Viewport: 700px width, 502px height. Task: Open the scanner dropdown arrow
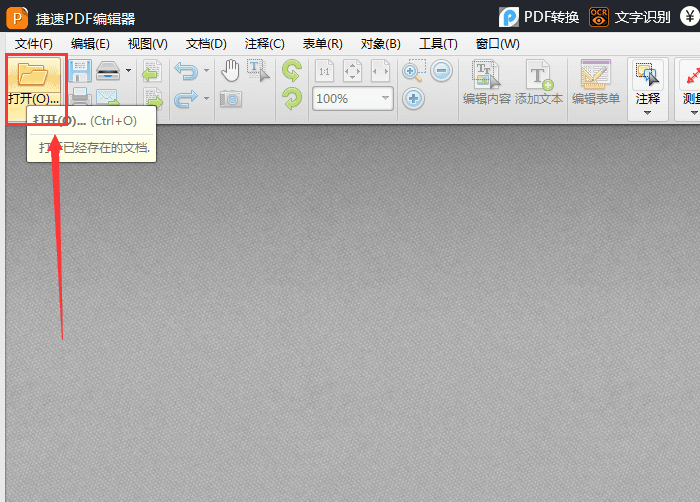(x=129, y=71)
